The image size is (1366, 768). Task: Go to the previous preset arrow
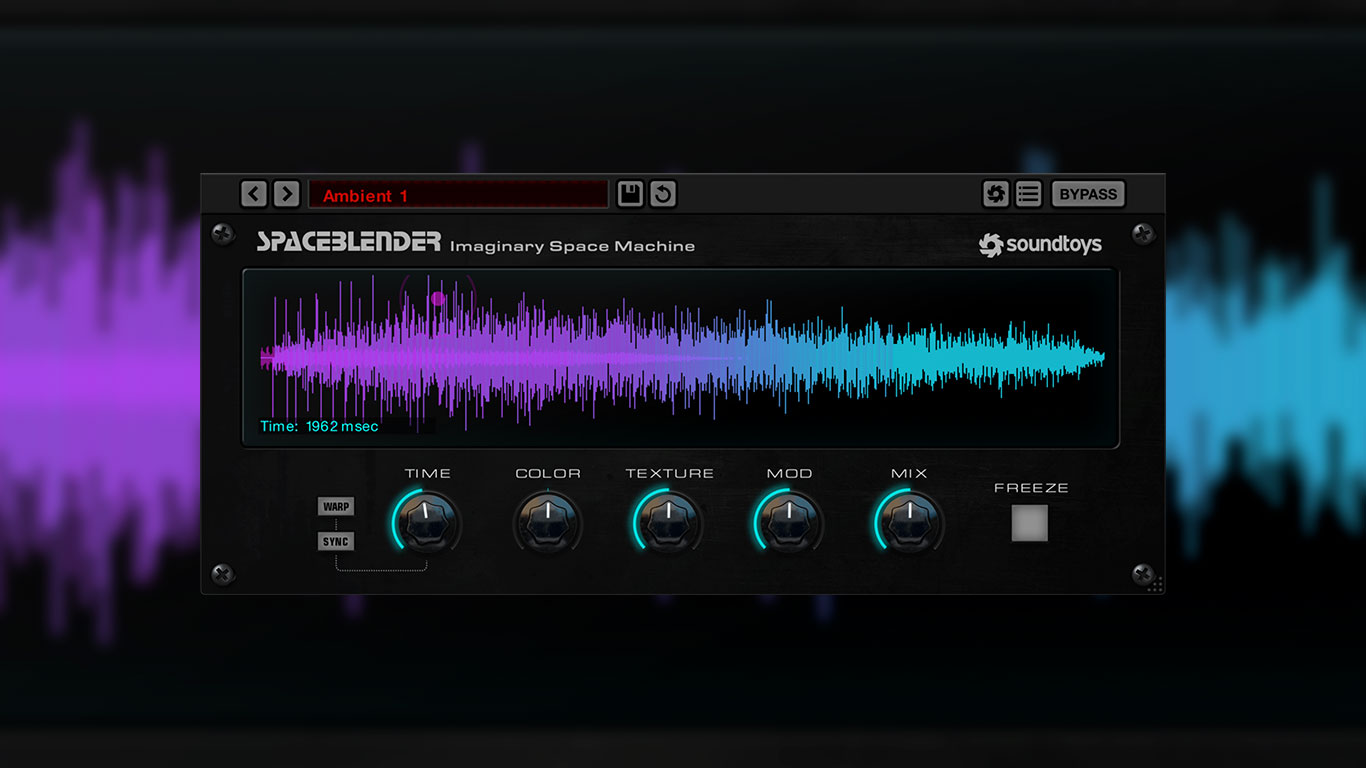tap(254, 194)
